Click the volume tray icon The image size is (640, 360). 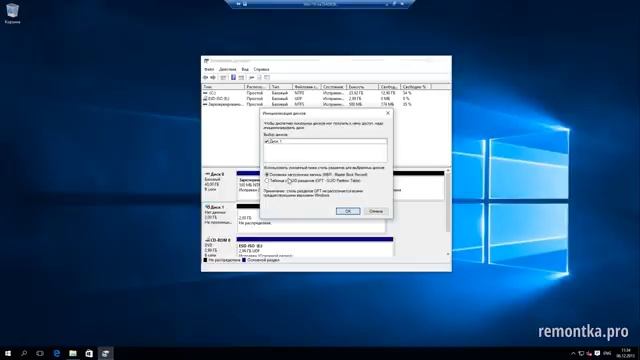589,353
